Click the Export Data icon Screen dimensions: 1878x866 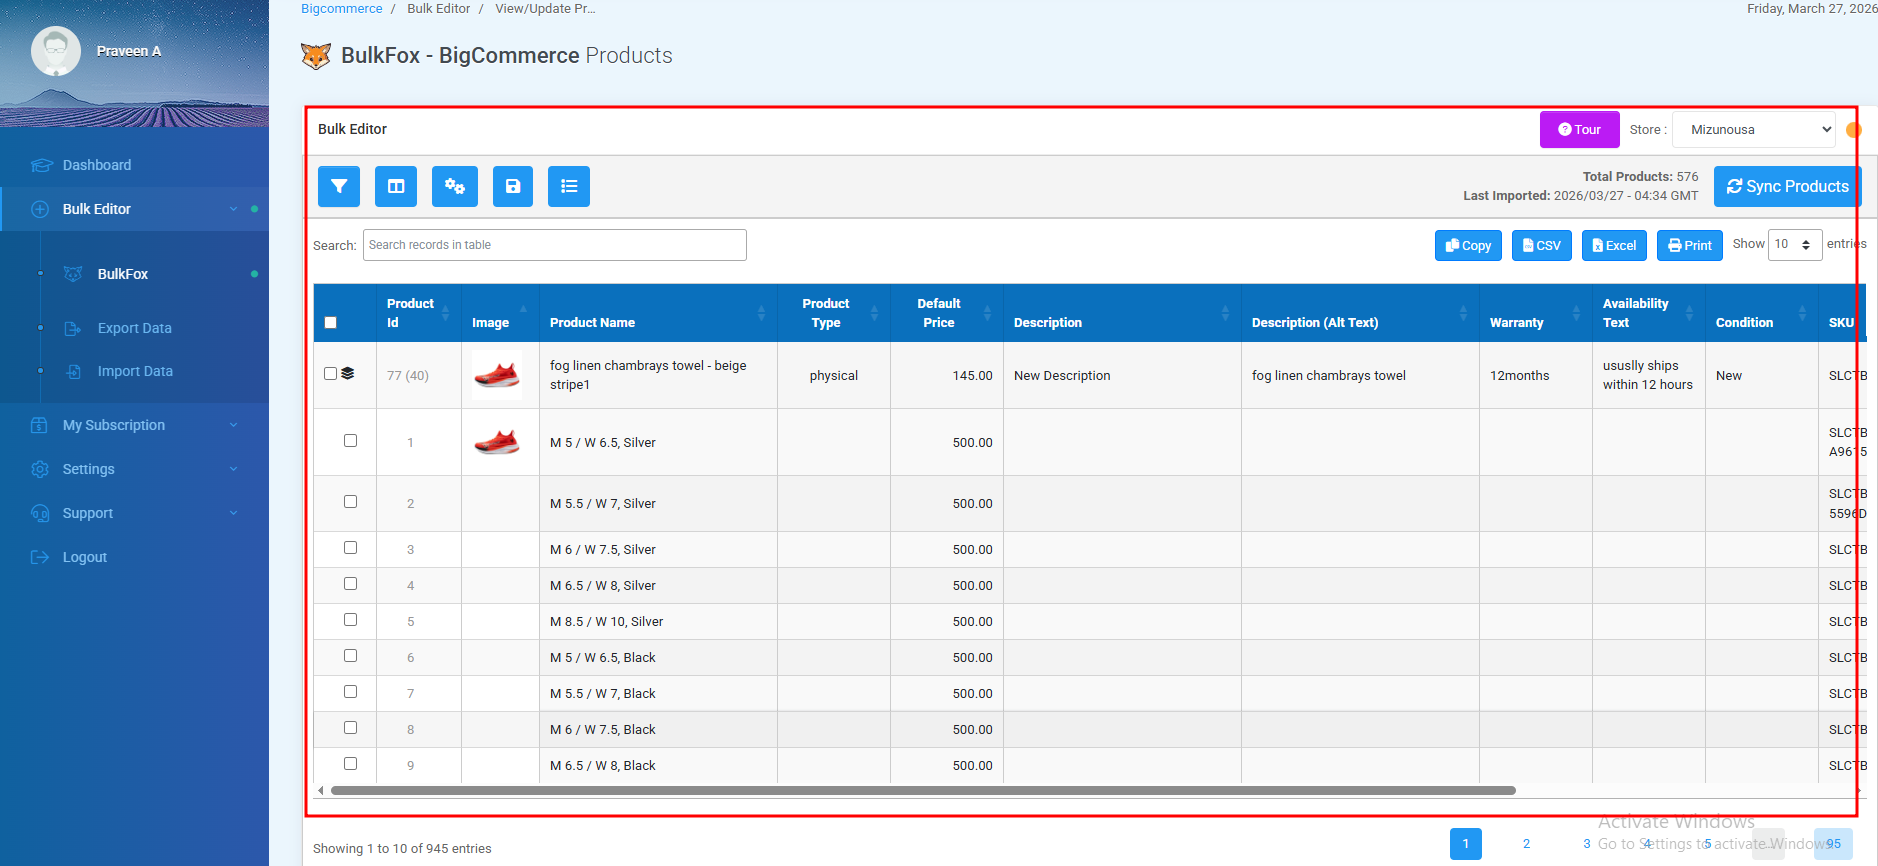click(x=73, y=328)
